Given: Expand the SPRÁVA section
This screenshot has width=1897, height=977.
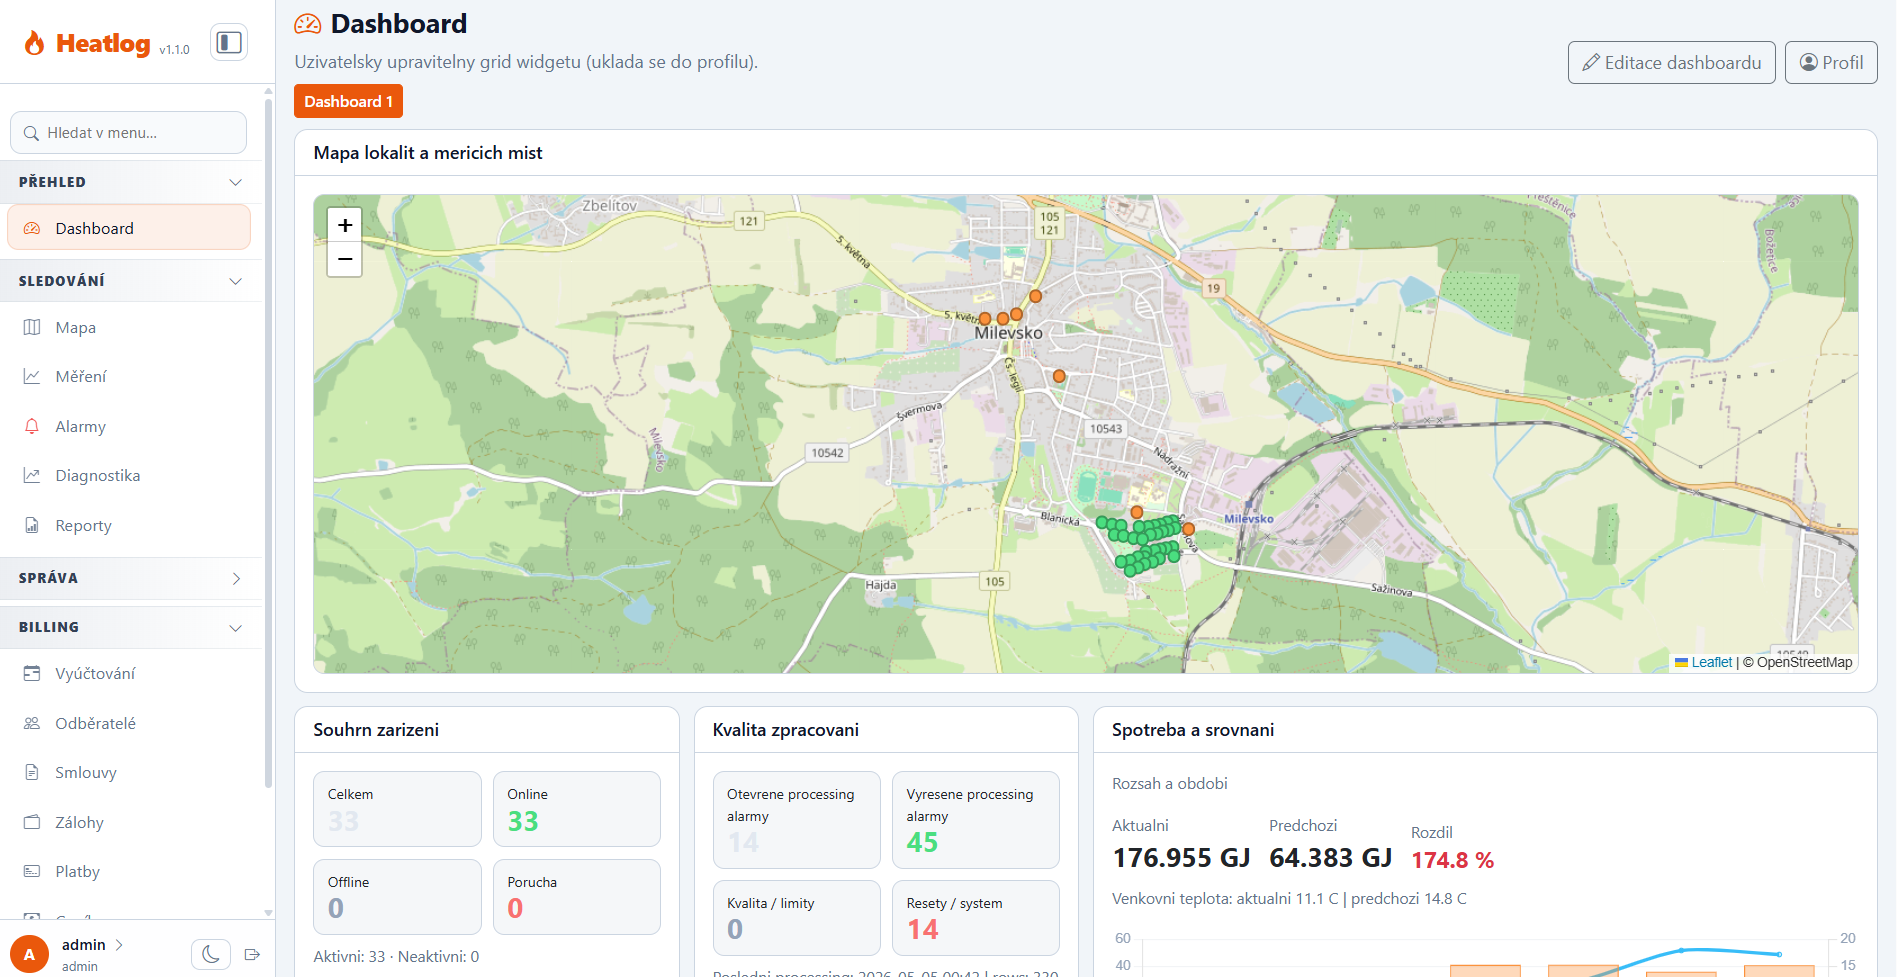Looking at the screenshot, I should 131,578.
